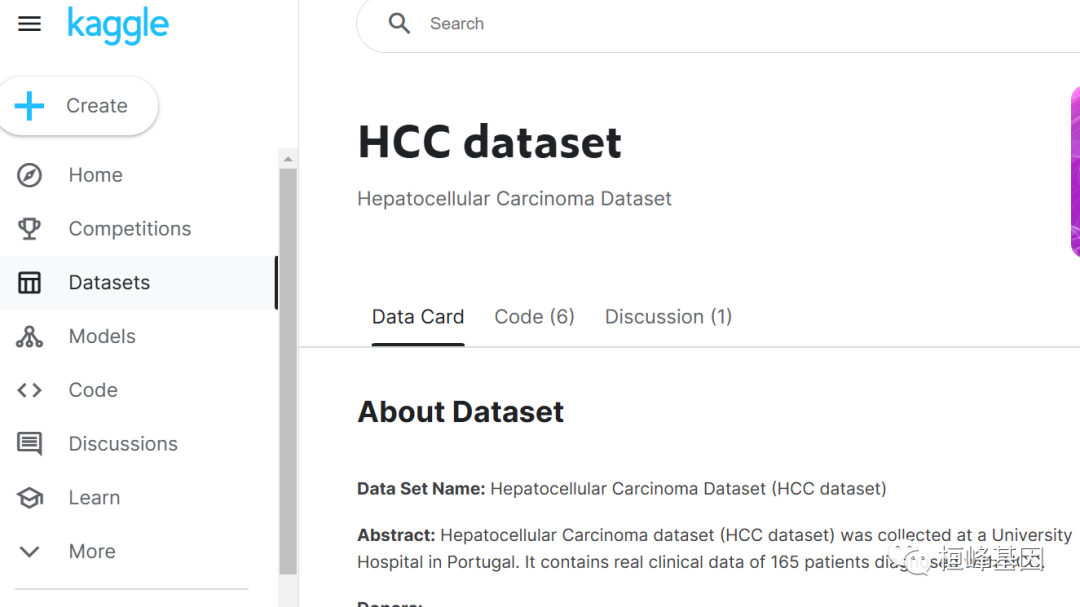Click the Datasets grid icon
This screenshot has width=1080, height=607.
coord(30,282)
